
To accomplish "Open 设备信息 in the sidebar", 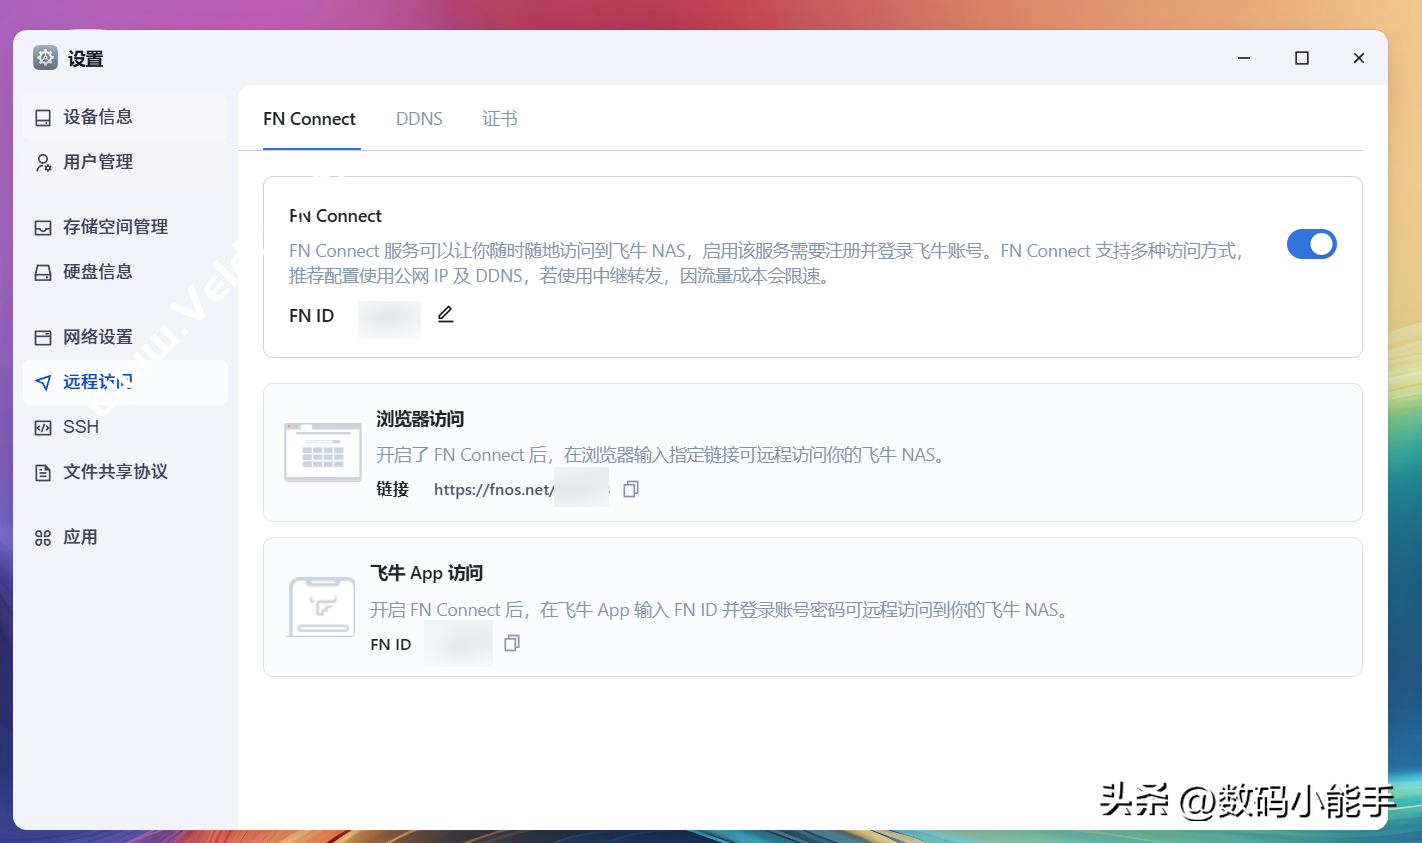I will point(125,117).
